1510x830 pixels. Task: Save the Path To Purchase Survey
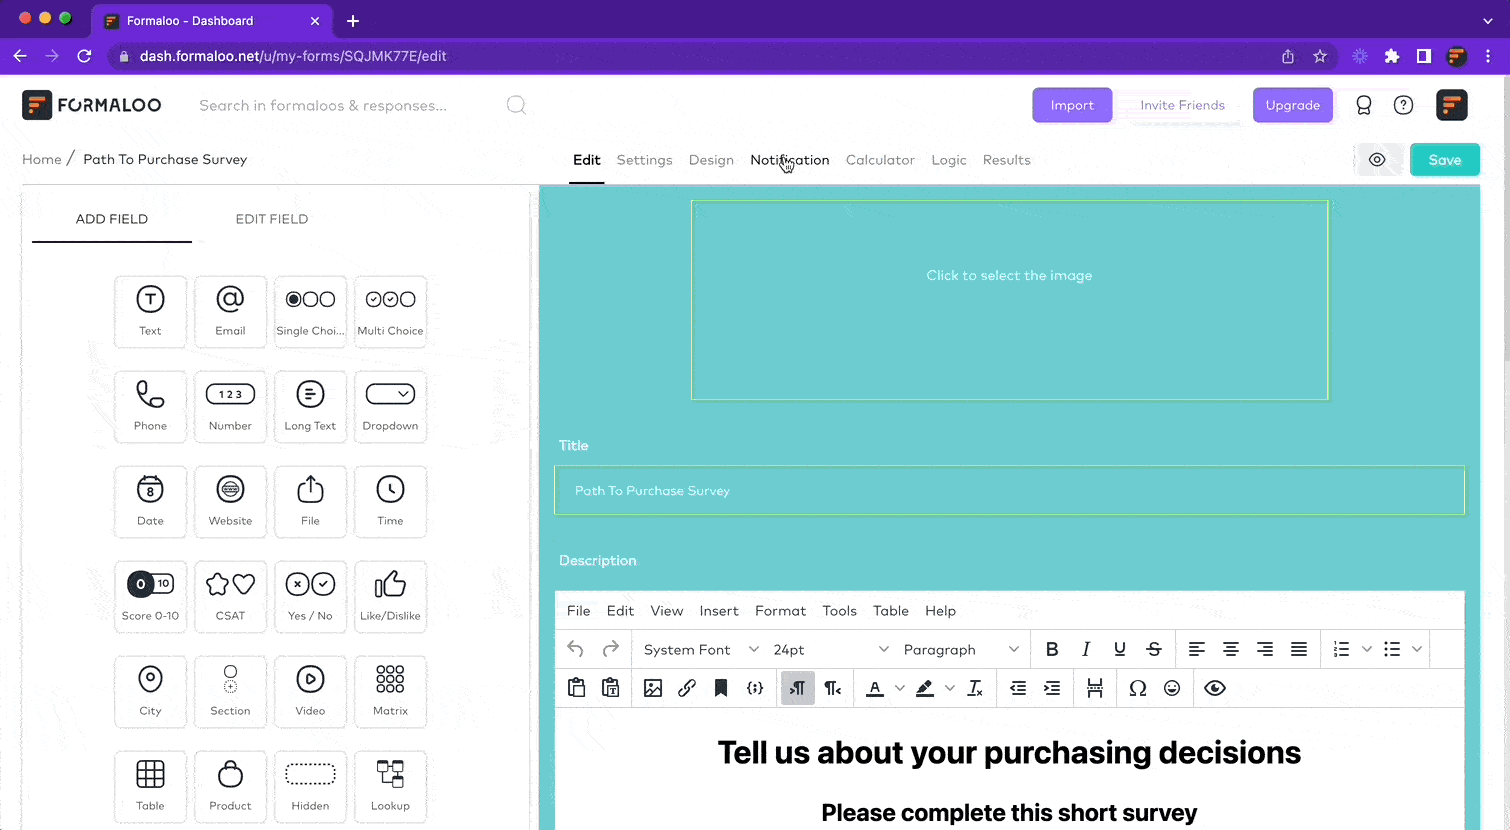pos(1444,159)
